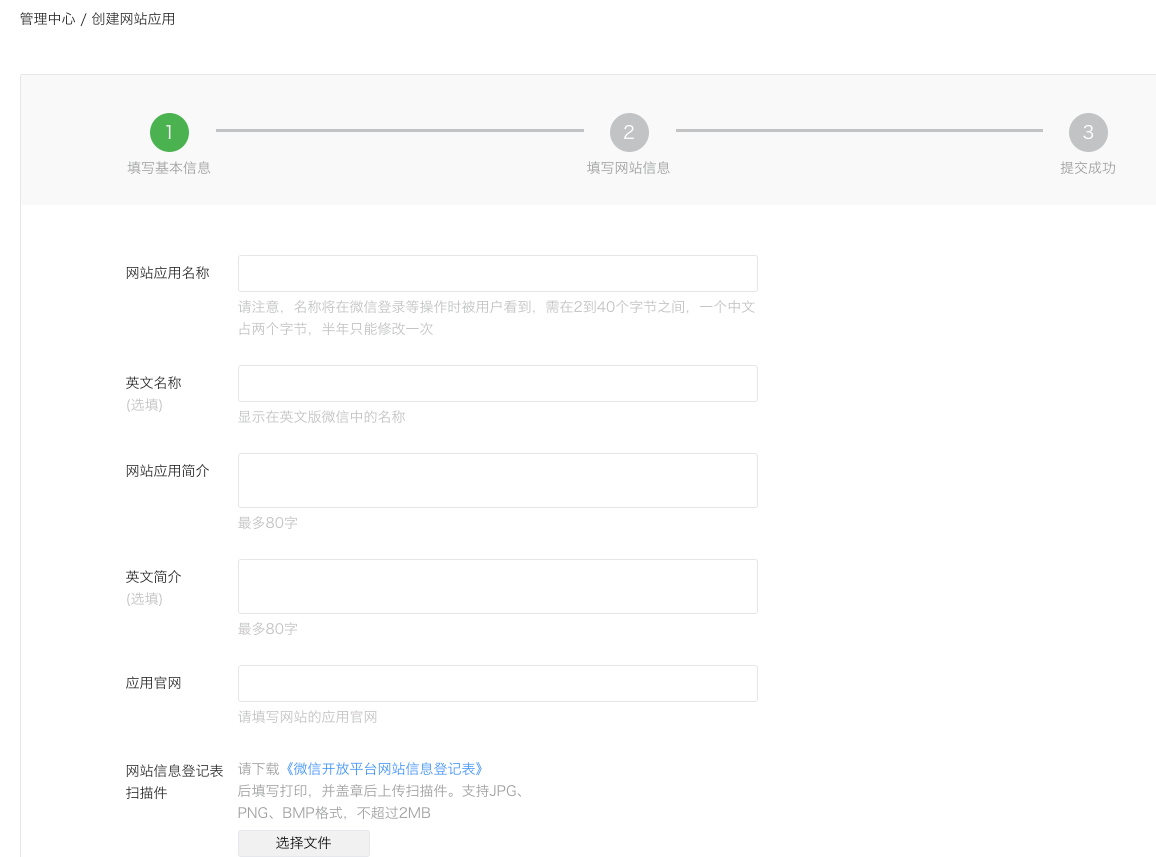Click the 填写基本信息 step label

click(x=169, y=168)
